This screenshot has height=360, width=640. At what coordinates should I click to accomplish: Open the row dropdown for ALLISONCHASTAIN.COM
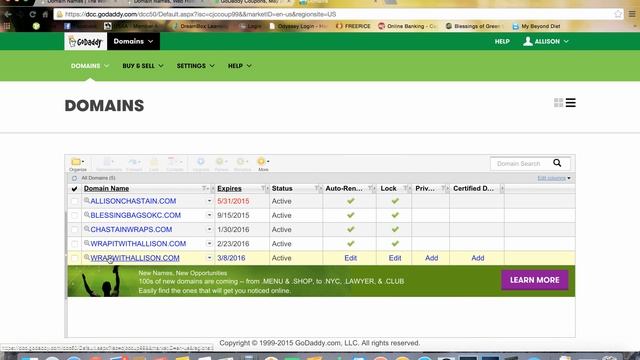click(209, 201)
